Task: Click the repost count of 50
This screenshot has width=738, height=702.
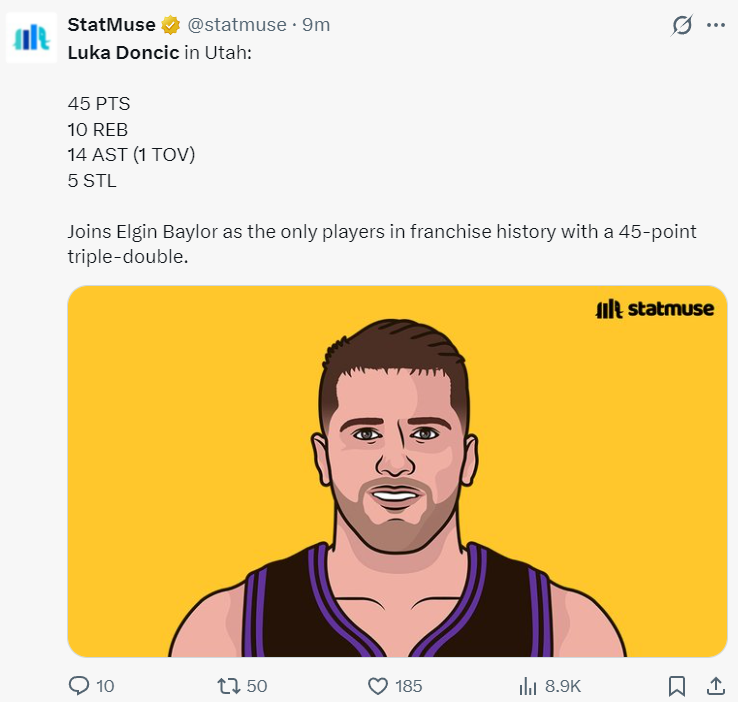Action: [257, 686]
